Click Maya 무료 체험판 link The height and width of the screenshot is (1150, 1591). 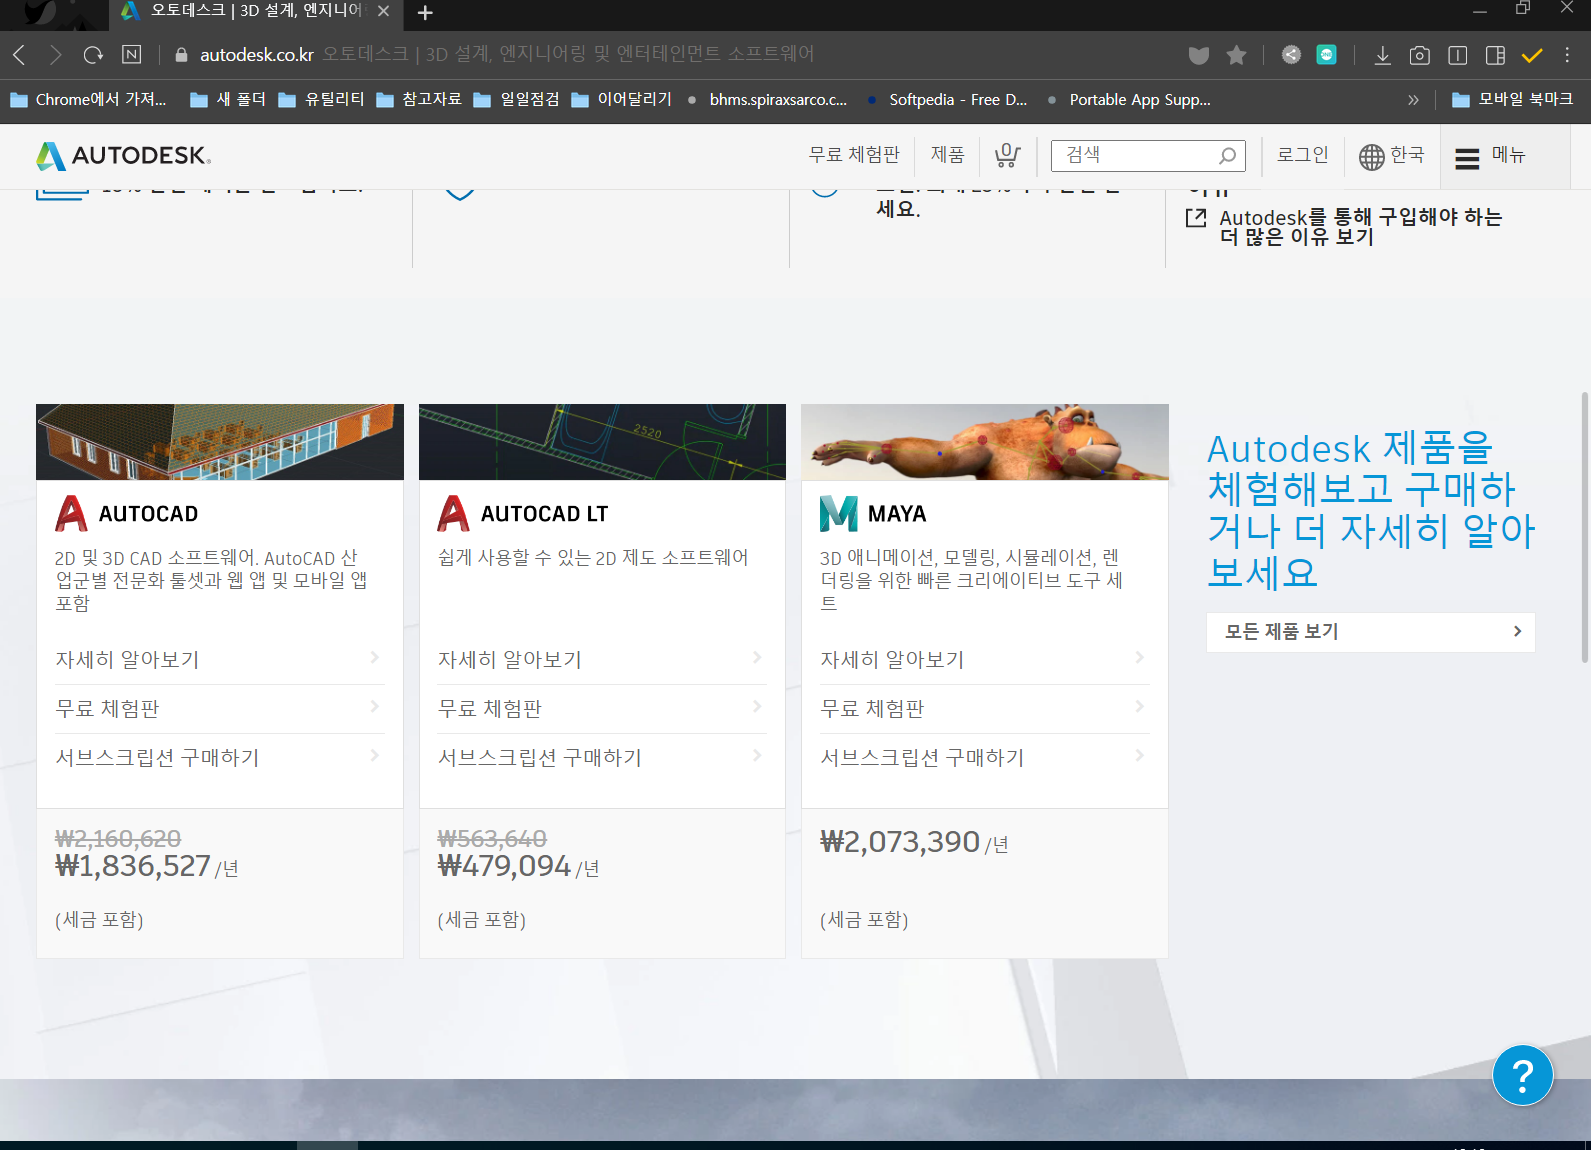point(984,709)
